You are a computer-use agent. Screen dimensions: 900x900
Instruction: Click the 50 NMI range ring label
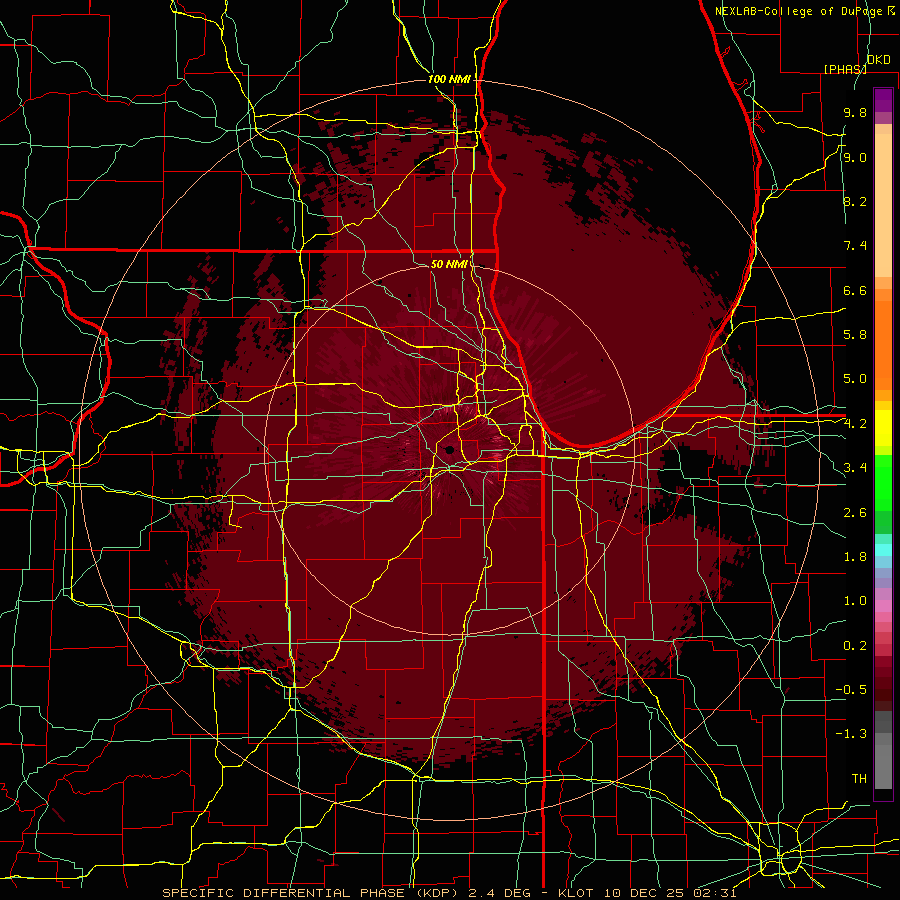click(449, 264)
